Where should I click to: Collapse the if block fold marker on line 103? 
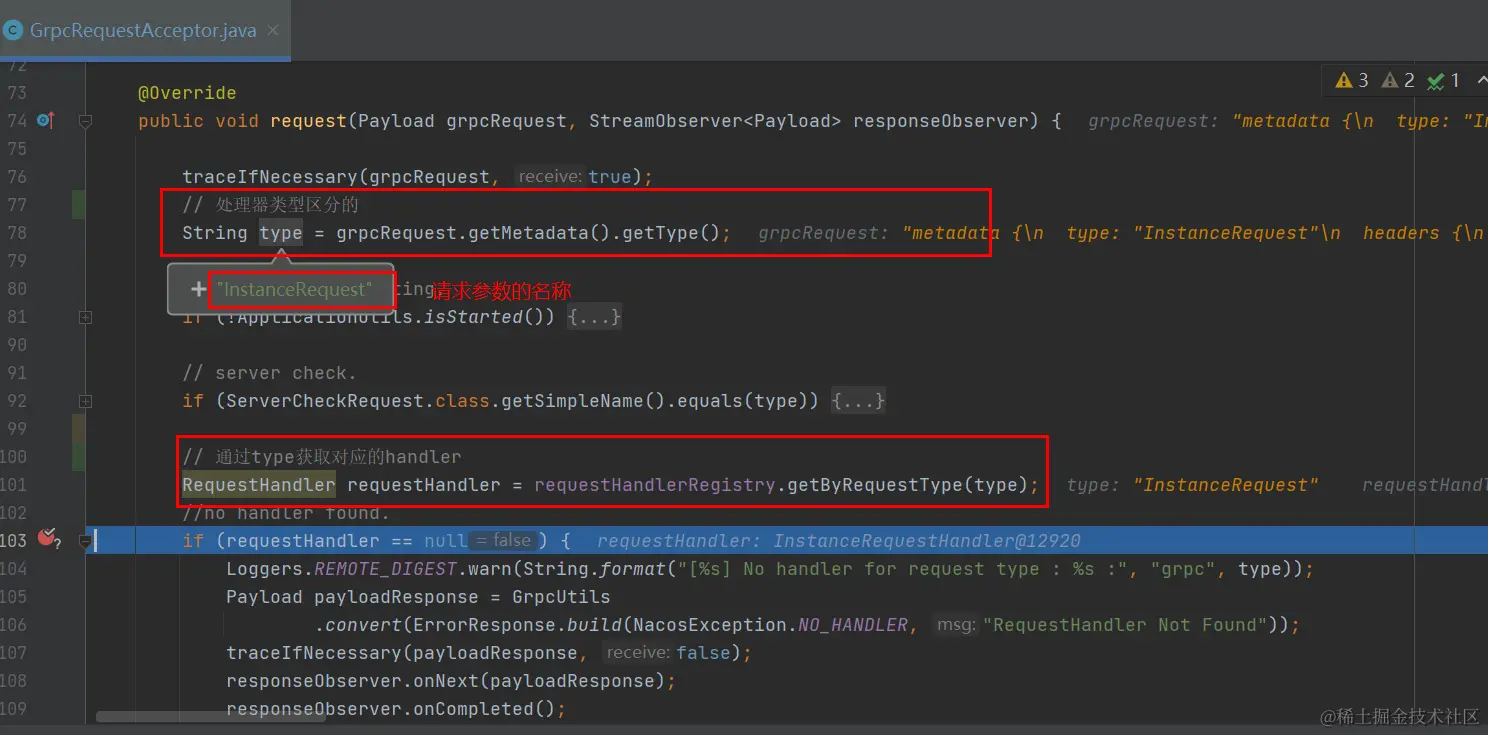click(x=86, y=541)
